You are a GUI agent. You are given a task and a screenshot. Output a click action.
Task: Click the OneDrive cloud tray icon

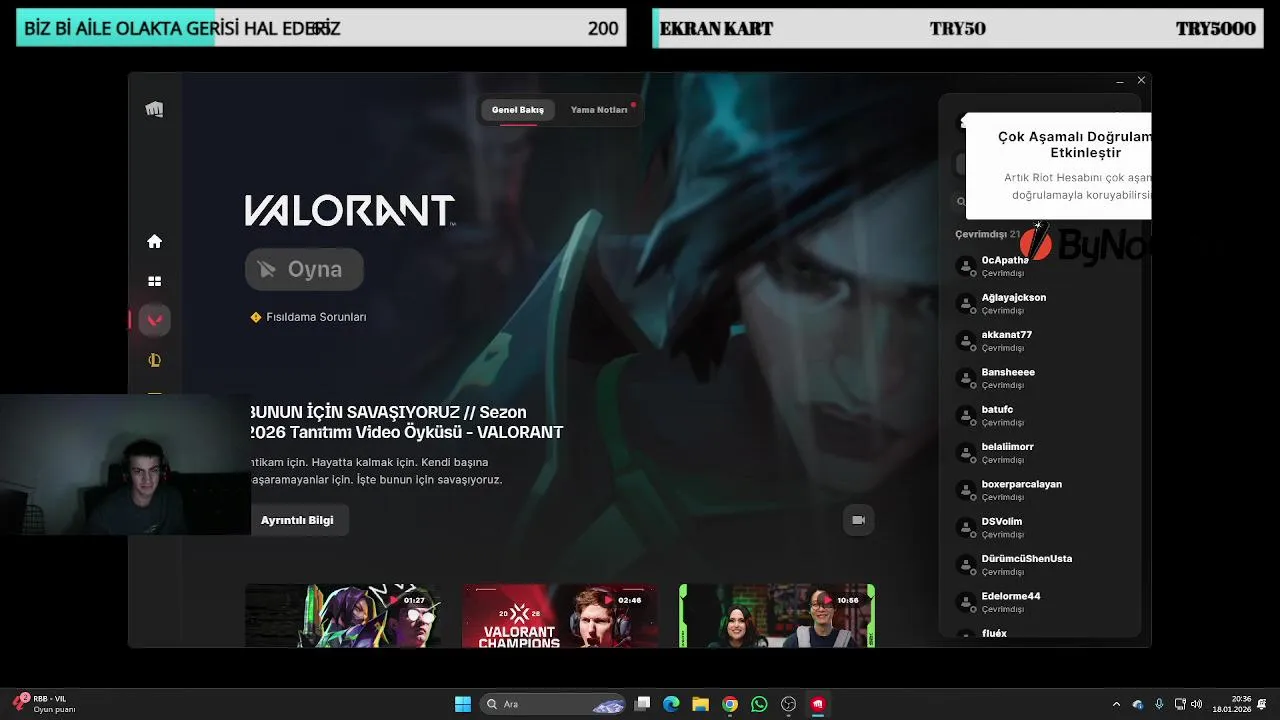click(x=1138, y=704)
